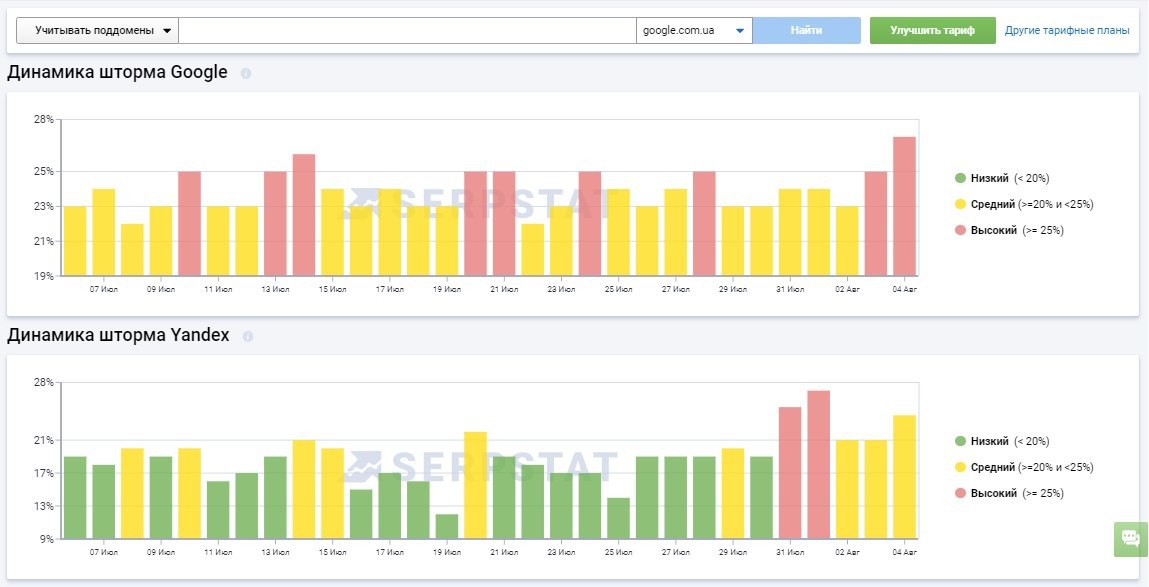Click the 9% axis label in Yandex chart
The image size is (1149, 587).
[46, 539]
